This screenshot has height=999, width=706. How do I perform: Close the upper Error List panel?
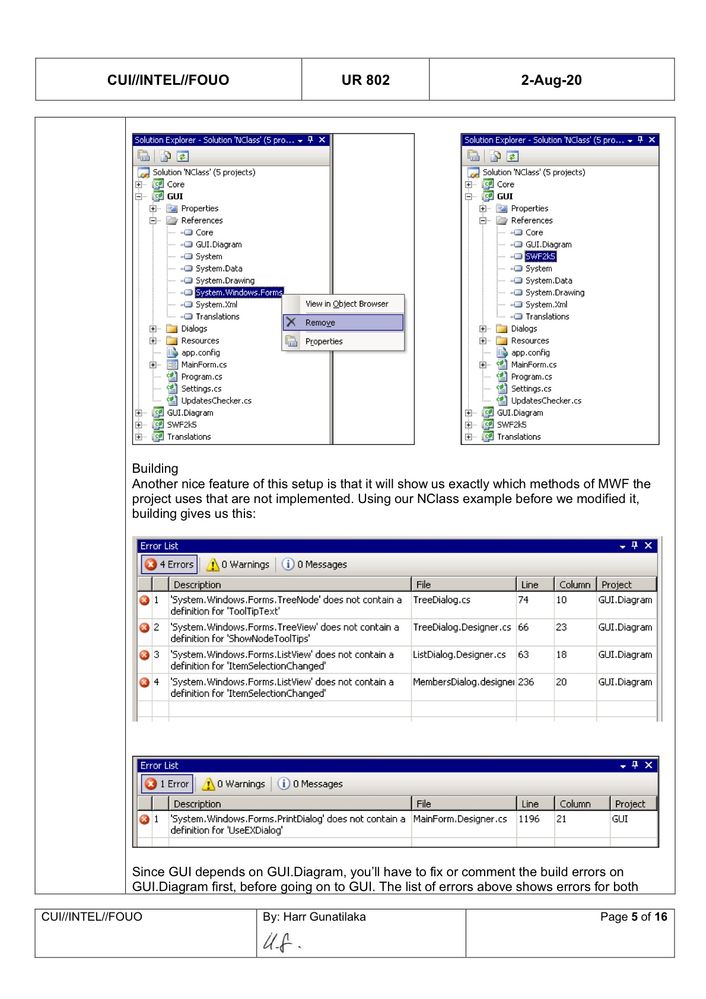point(648,545)
